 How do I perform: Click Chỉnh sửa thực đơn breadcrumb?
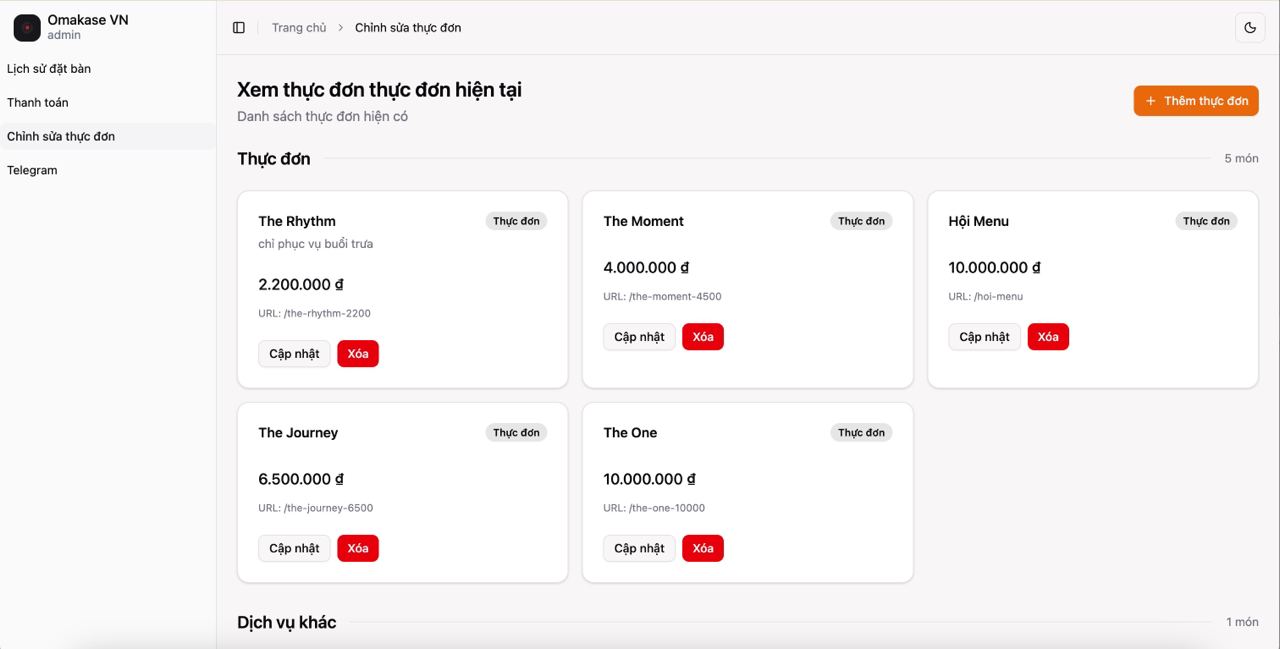(408, 28)
